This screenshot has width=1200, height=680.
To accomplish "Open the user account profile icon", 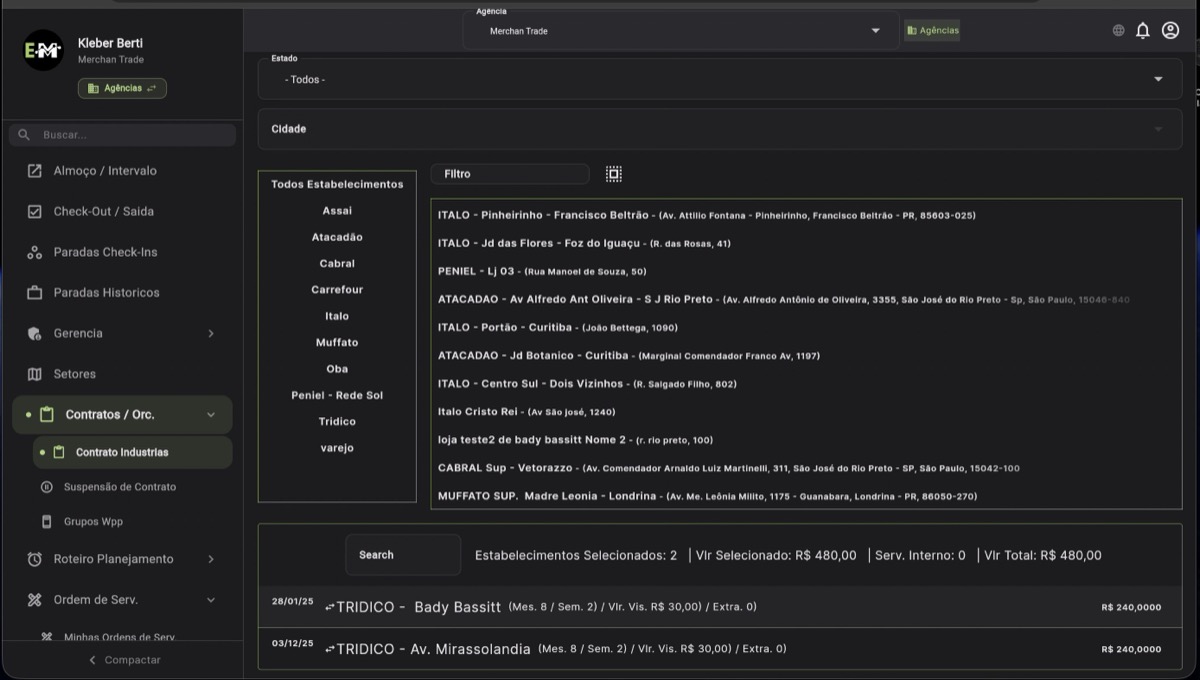I will pyautogui.click(x=1170, y=31).
